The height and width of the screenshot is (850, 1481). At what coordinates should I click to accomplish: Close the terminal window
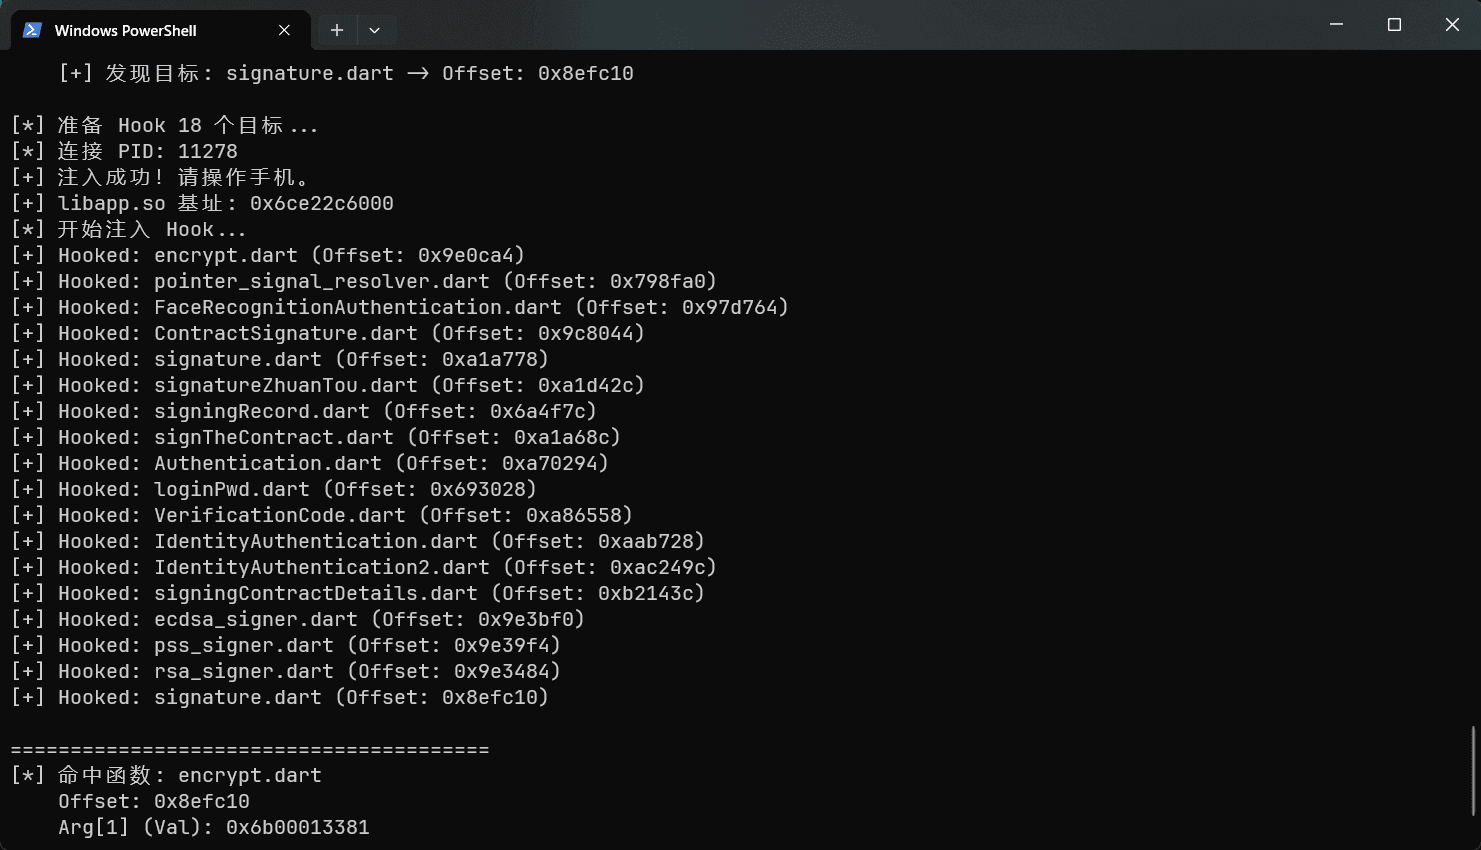1452,24
